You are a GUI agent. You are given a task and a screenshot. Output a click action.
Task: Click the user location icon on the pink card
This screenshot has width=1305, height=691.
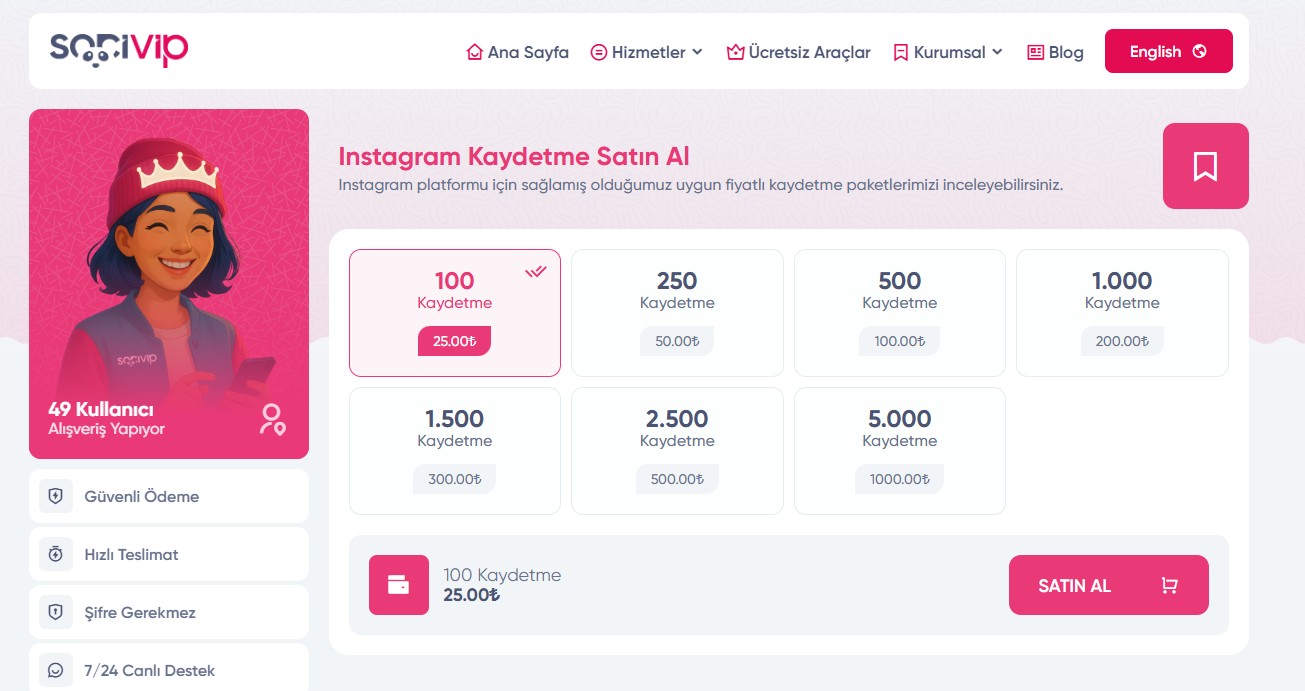[x=271, y=419]
